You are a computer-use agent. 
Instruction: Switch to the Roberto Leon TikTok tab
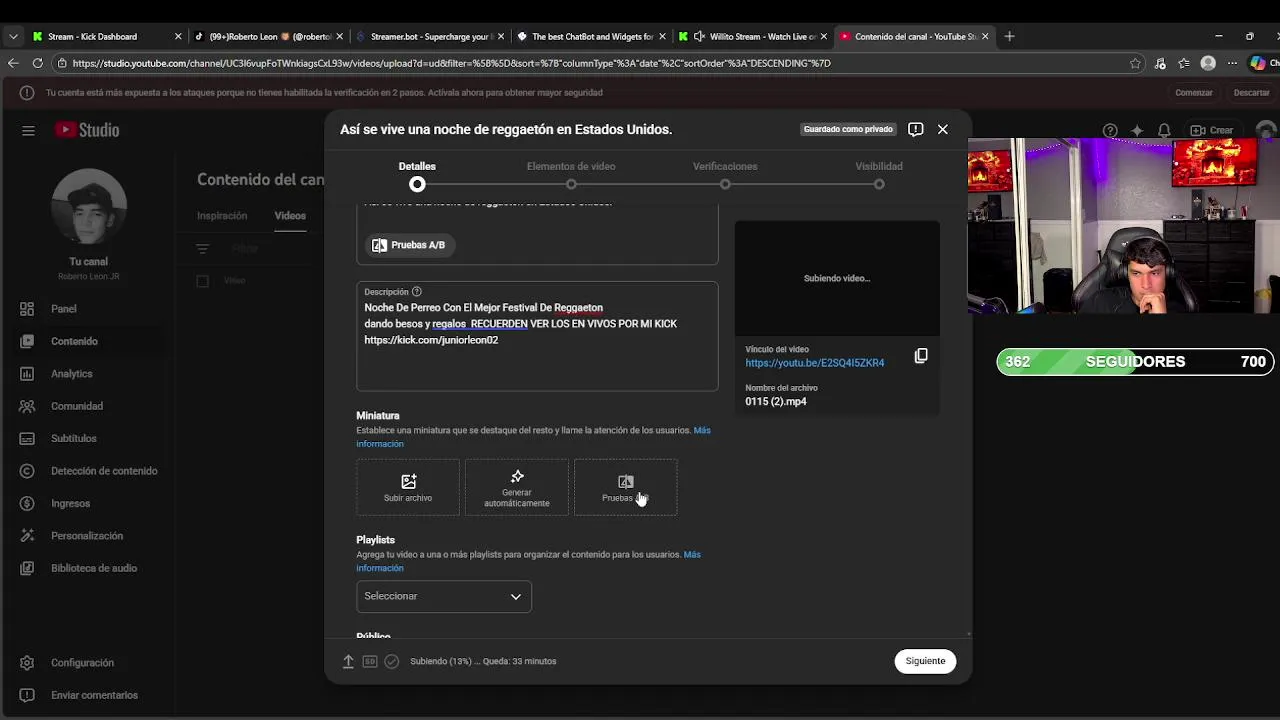pos(267,36)
